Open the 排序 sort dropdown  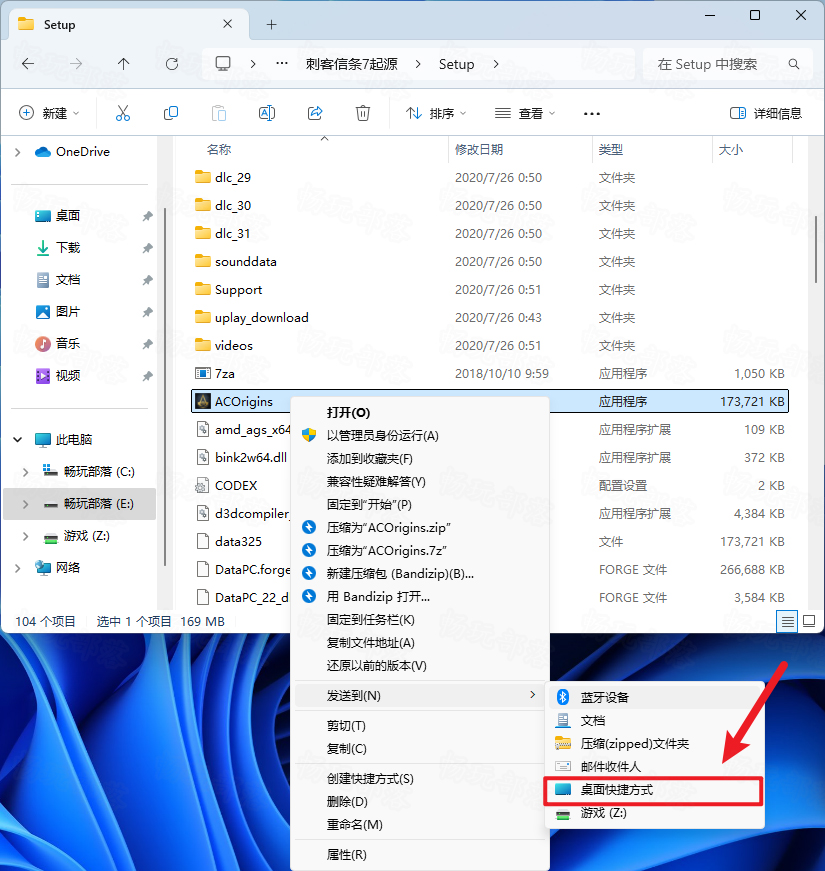coord(436,113)
